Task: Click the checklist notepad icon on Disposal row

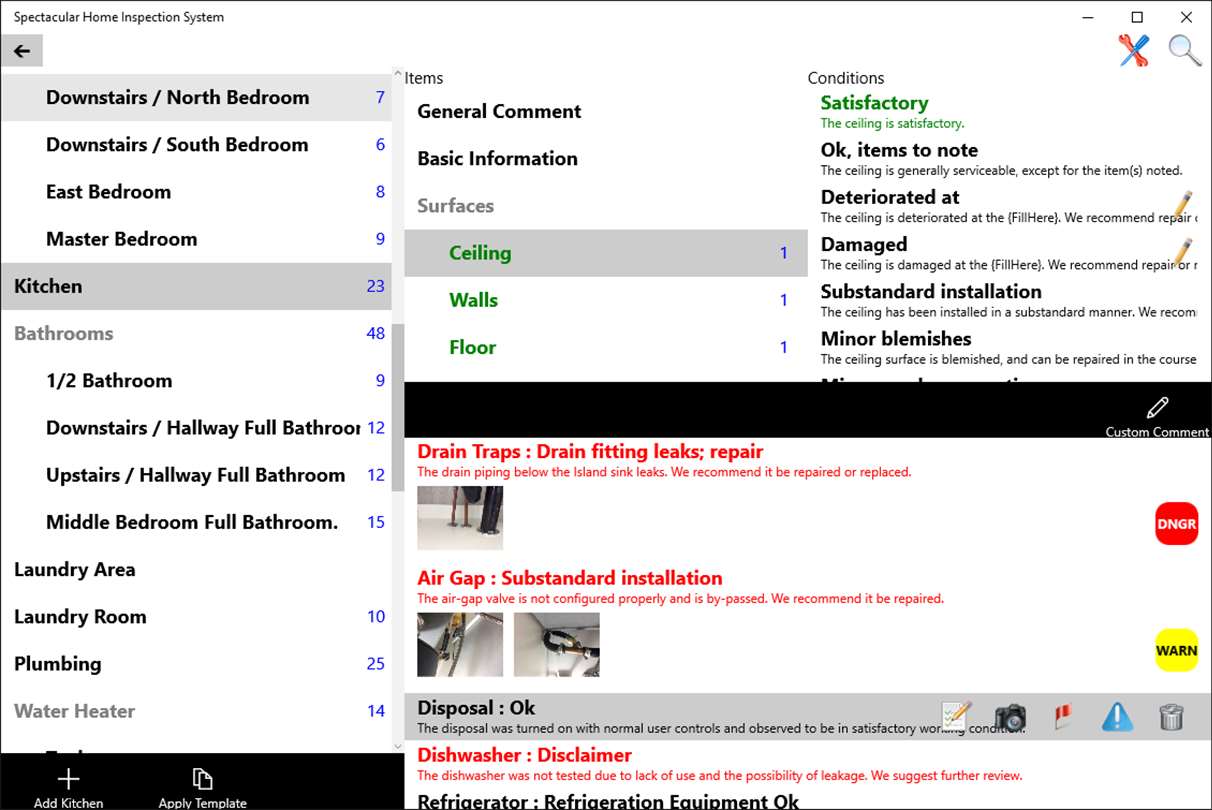Action: pos(956,716)
